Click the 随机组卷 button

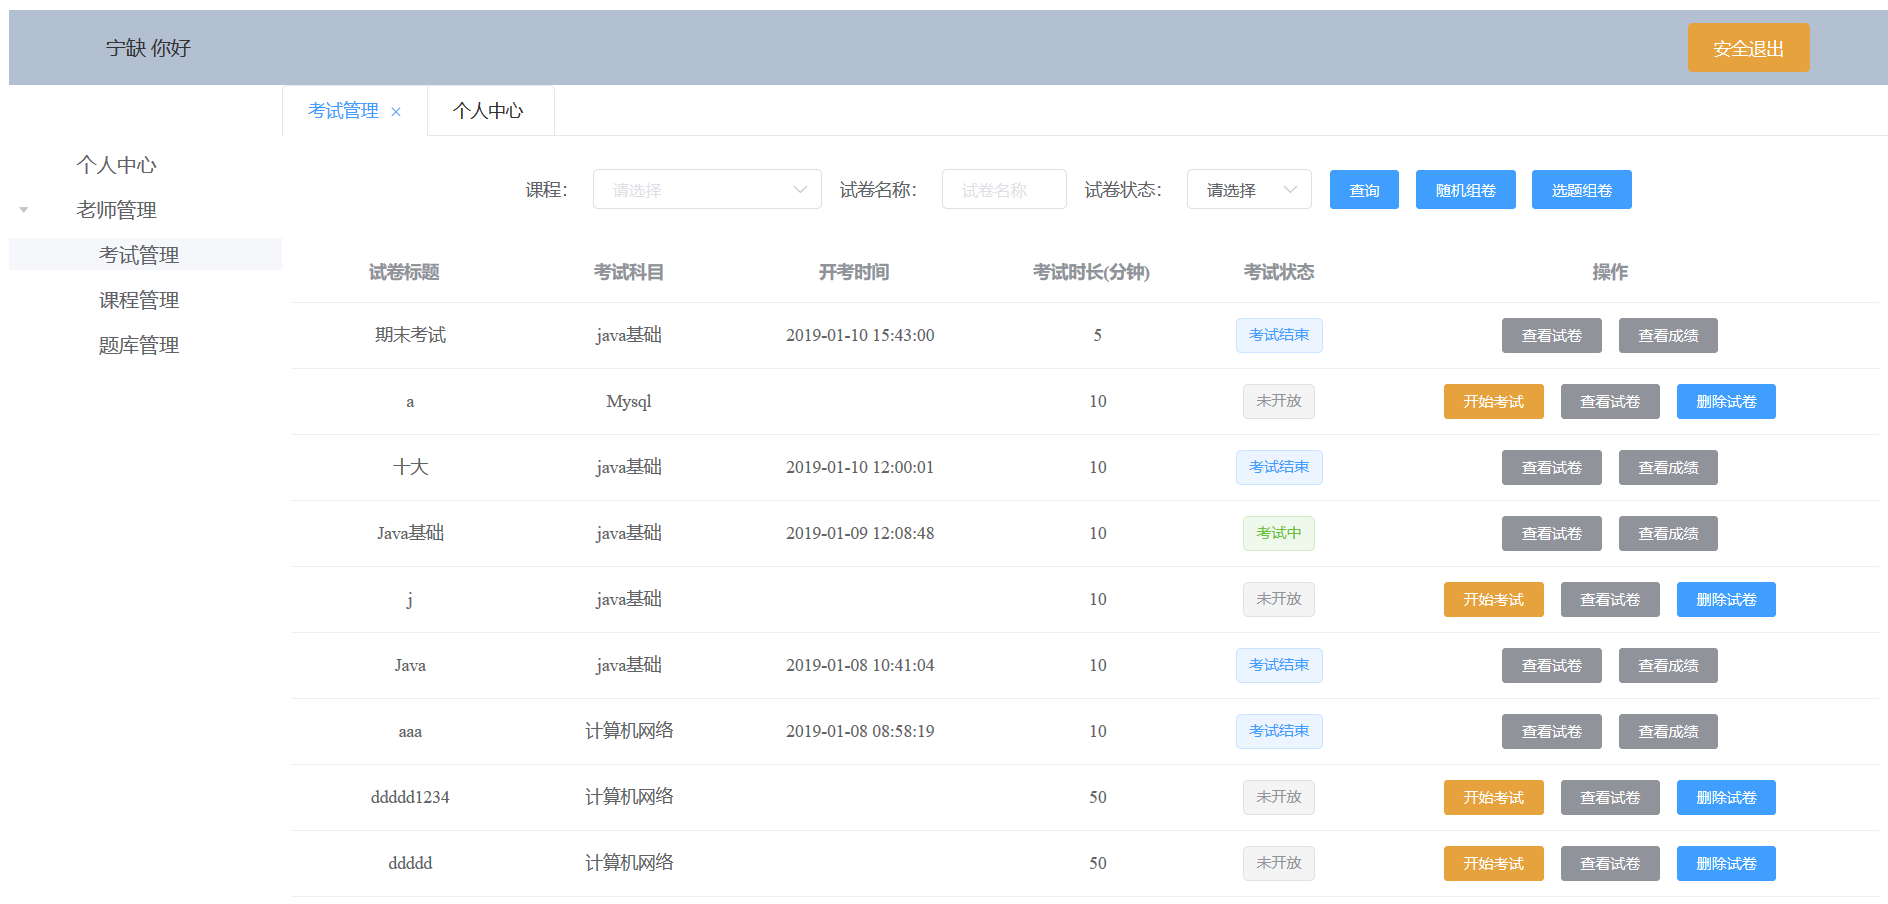(x=1464, y=189)
